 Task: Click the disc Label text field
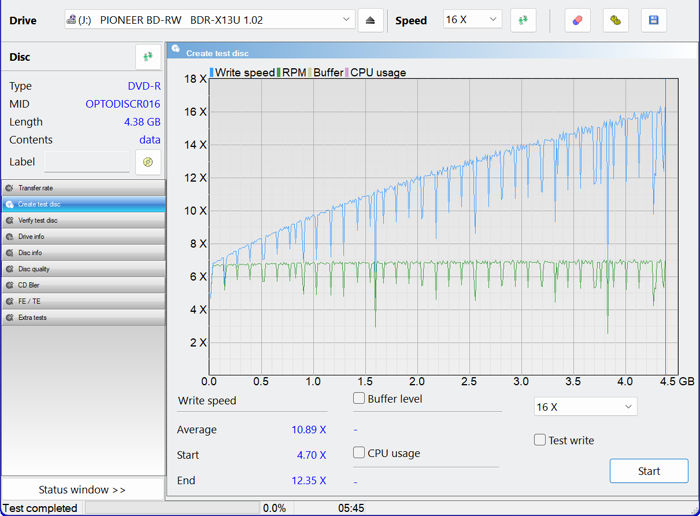(x=86, y=162)
